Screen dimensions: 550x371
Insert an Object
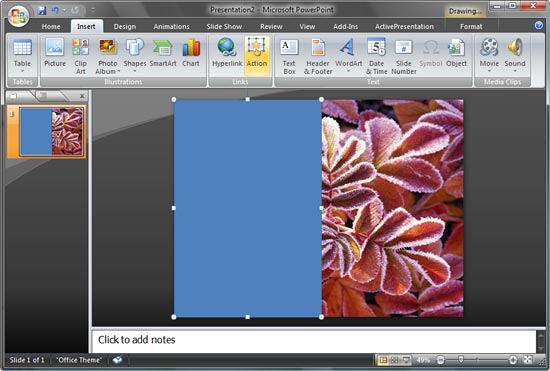[456, 56]
